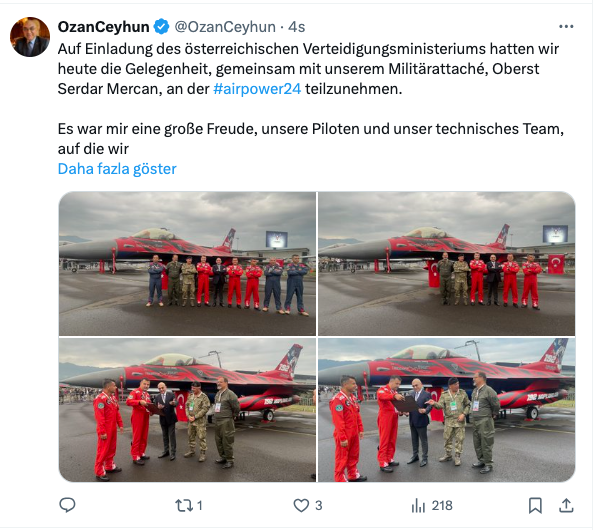Click the 218 views count
Image resolution: width=594 pixels, height=530 pixels.
click(442, 505)
